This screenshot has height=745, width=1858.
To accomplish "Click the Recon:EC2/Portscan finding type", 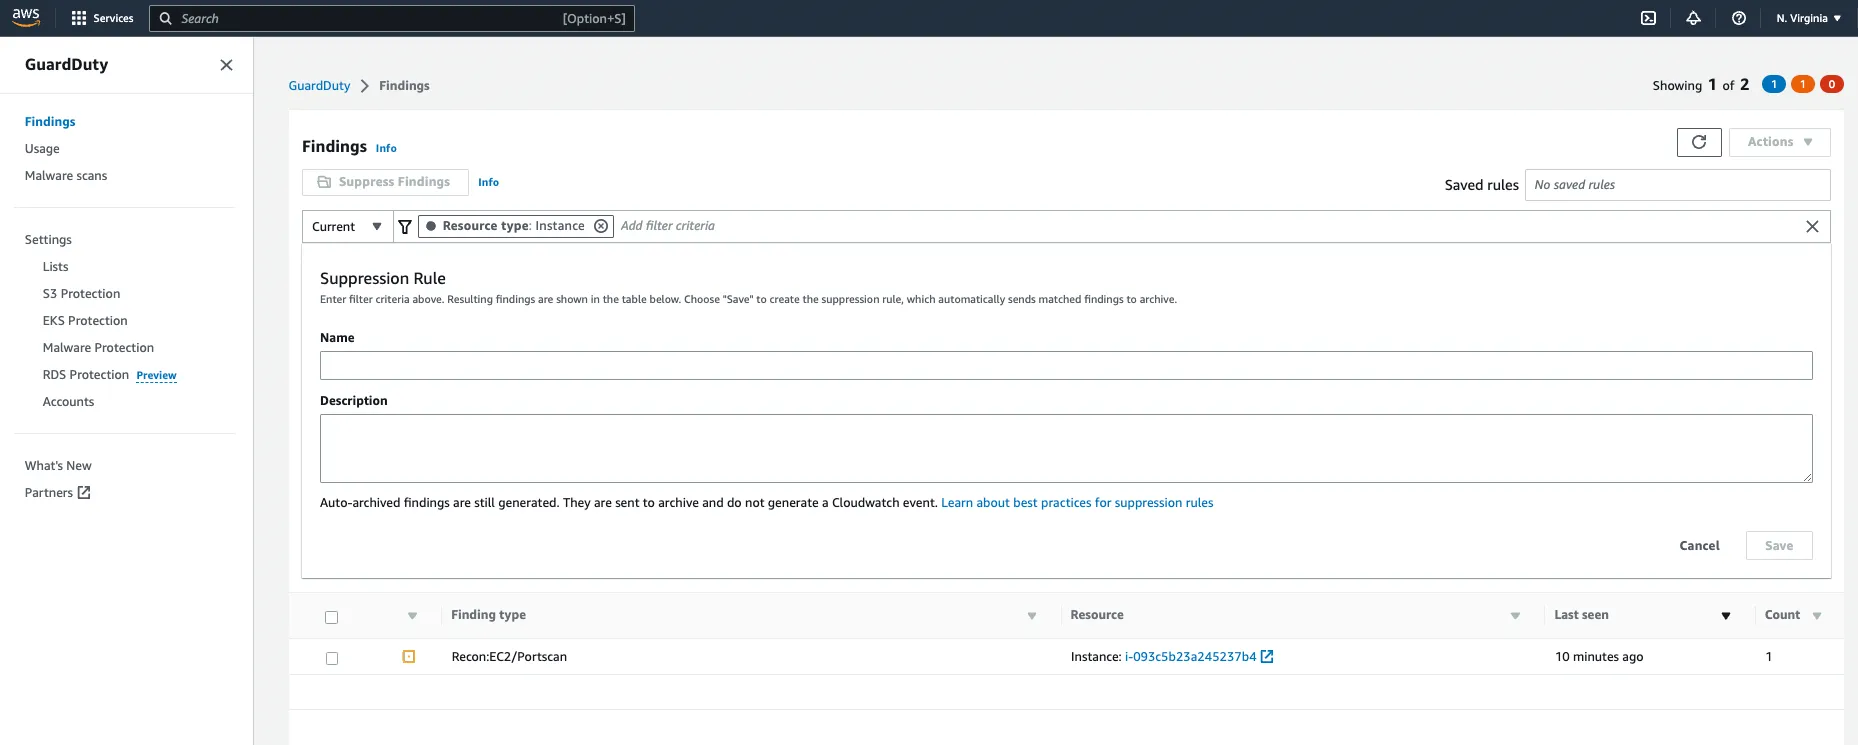I will [509, 657].
